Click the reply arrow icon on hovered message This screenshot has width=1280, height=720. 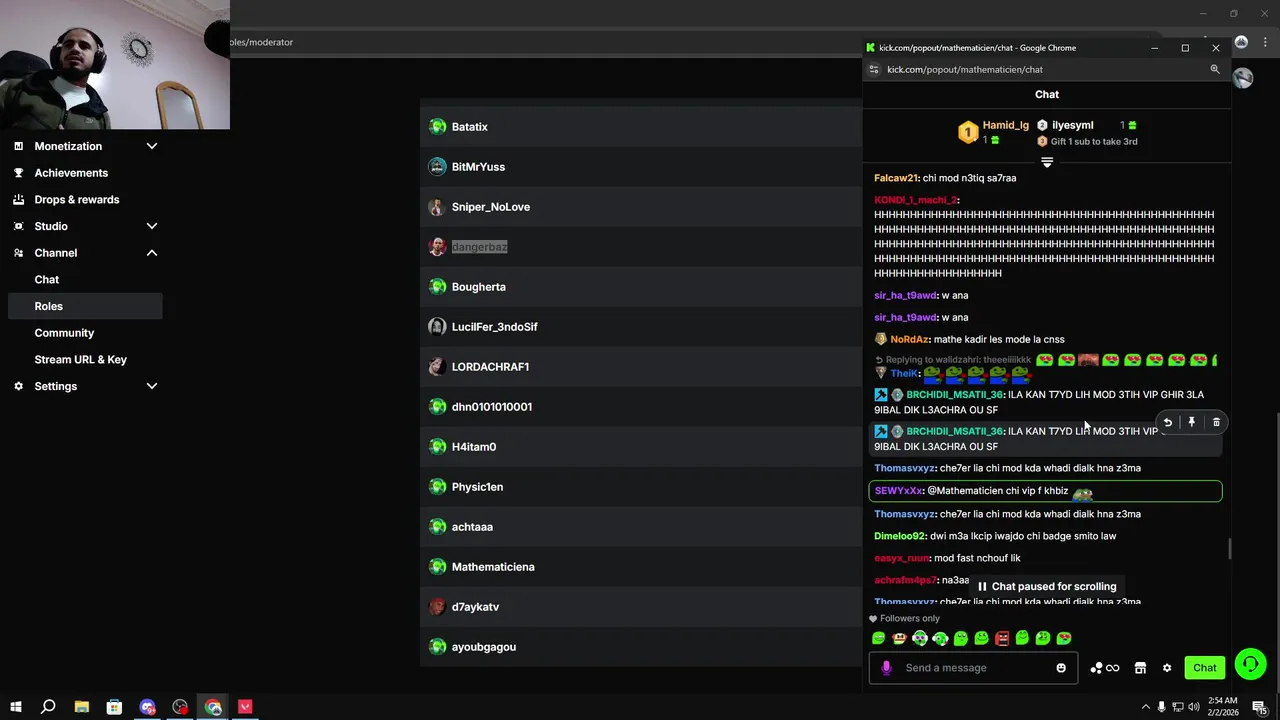[1167, 422]
